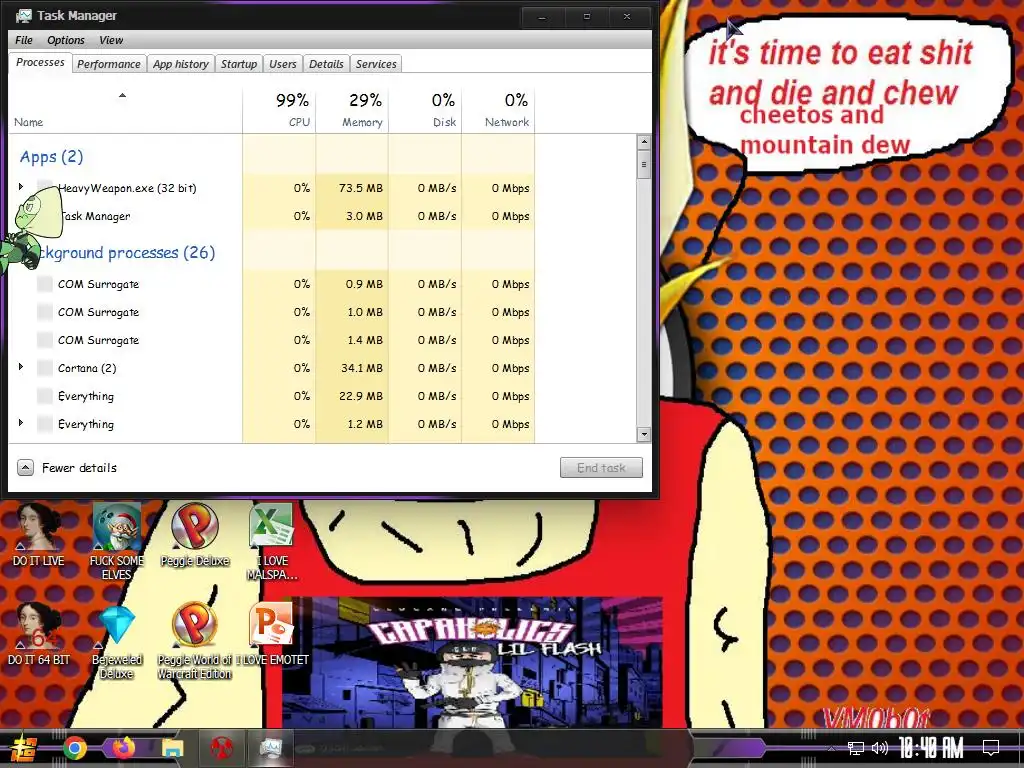
Task: Open the Start menu on the taskbar
Action: (x=23, y=748)
